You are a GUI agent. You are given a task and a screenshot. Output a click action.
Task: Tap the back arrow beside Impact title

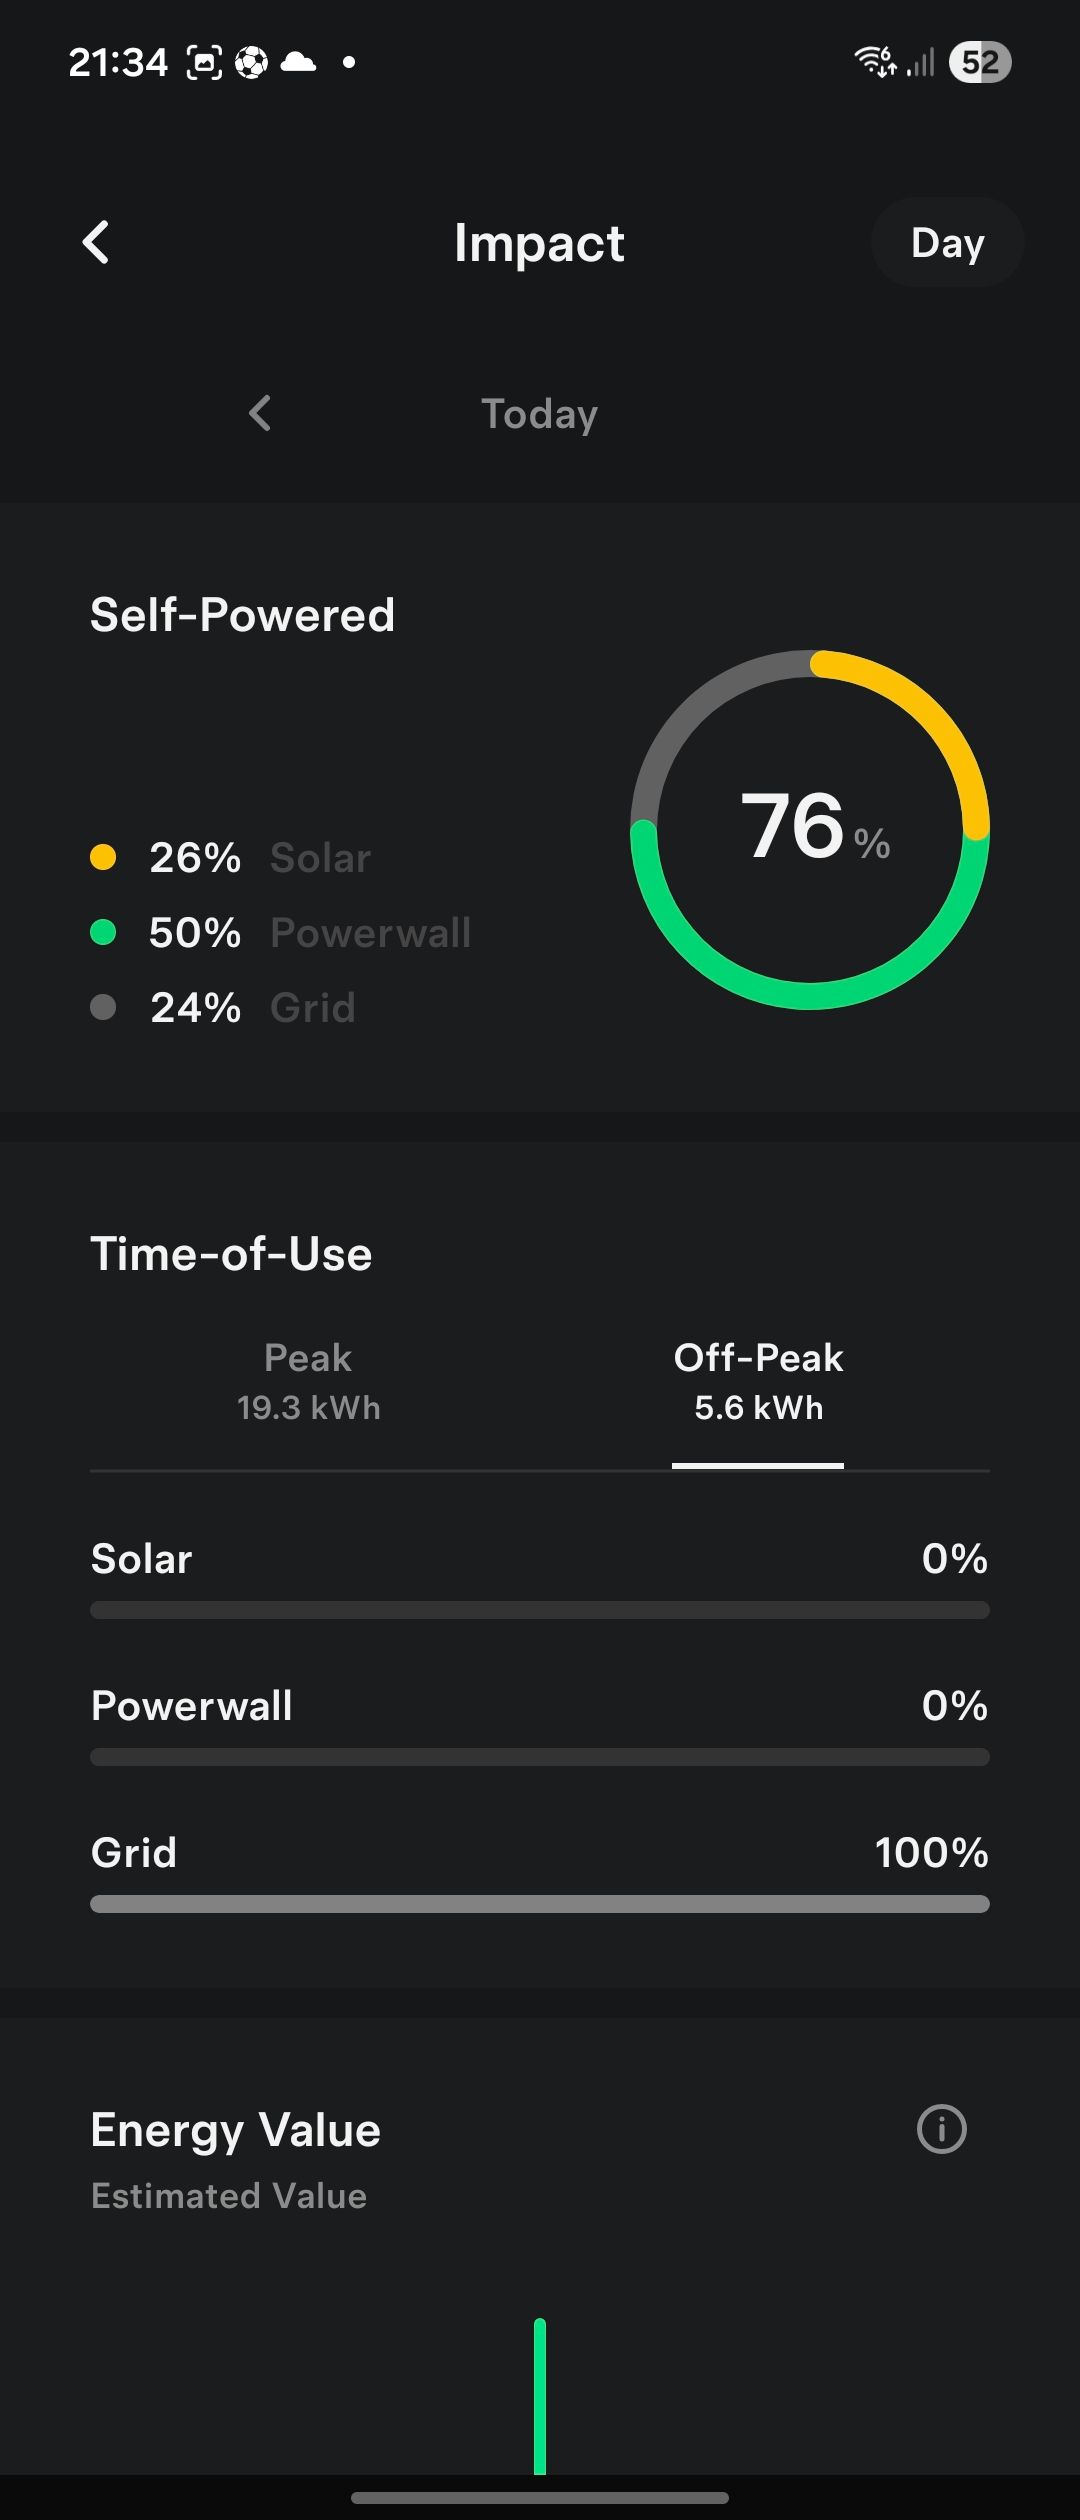coord(96,243)
